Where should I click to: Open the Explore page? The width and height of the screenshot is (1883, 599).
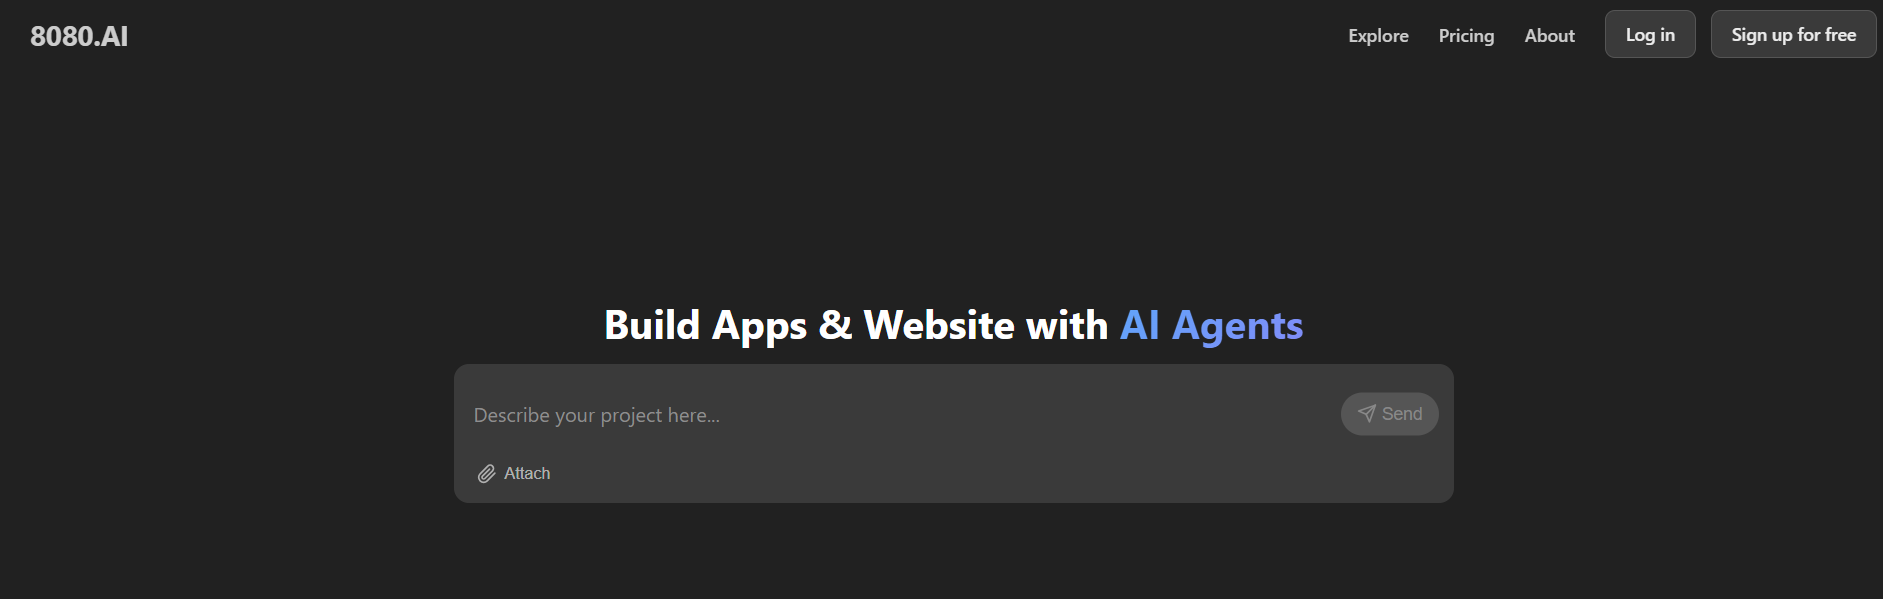[x=1378, y=36]
